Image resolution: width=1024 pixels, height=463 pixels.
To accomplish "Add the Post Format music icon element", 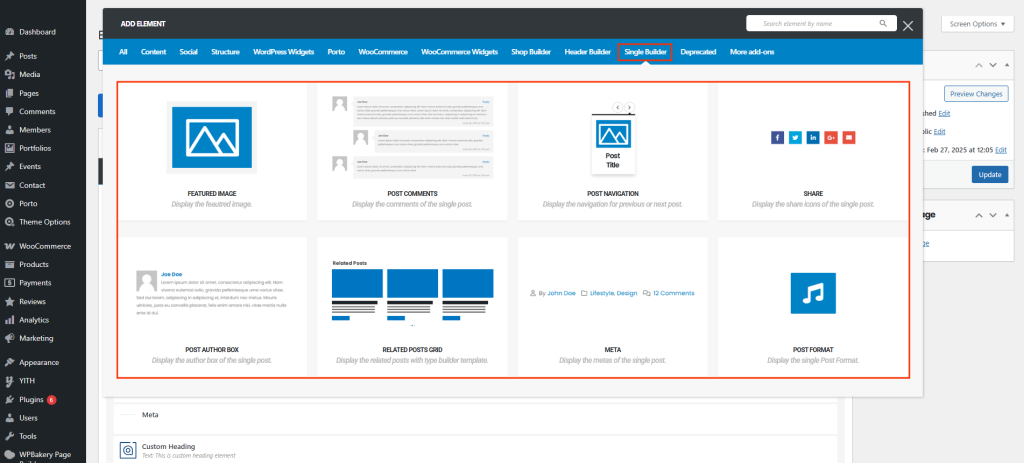I will pos(813,293).
